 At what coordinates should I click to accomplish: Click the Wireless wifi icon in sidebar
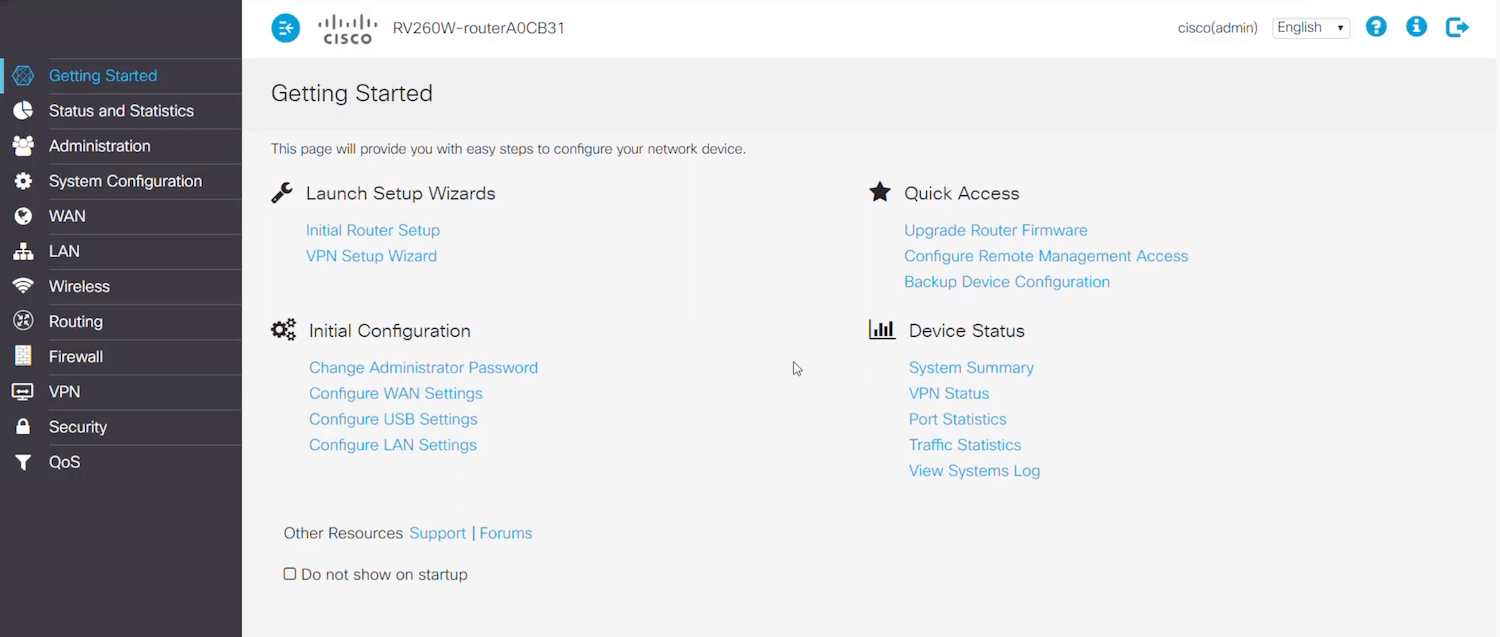coord(23,287)
